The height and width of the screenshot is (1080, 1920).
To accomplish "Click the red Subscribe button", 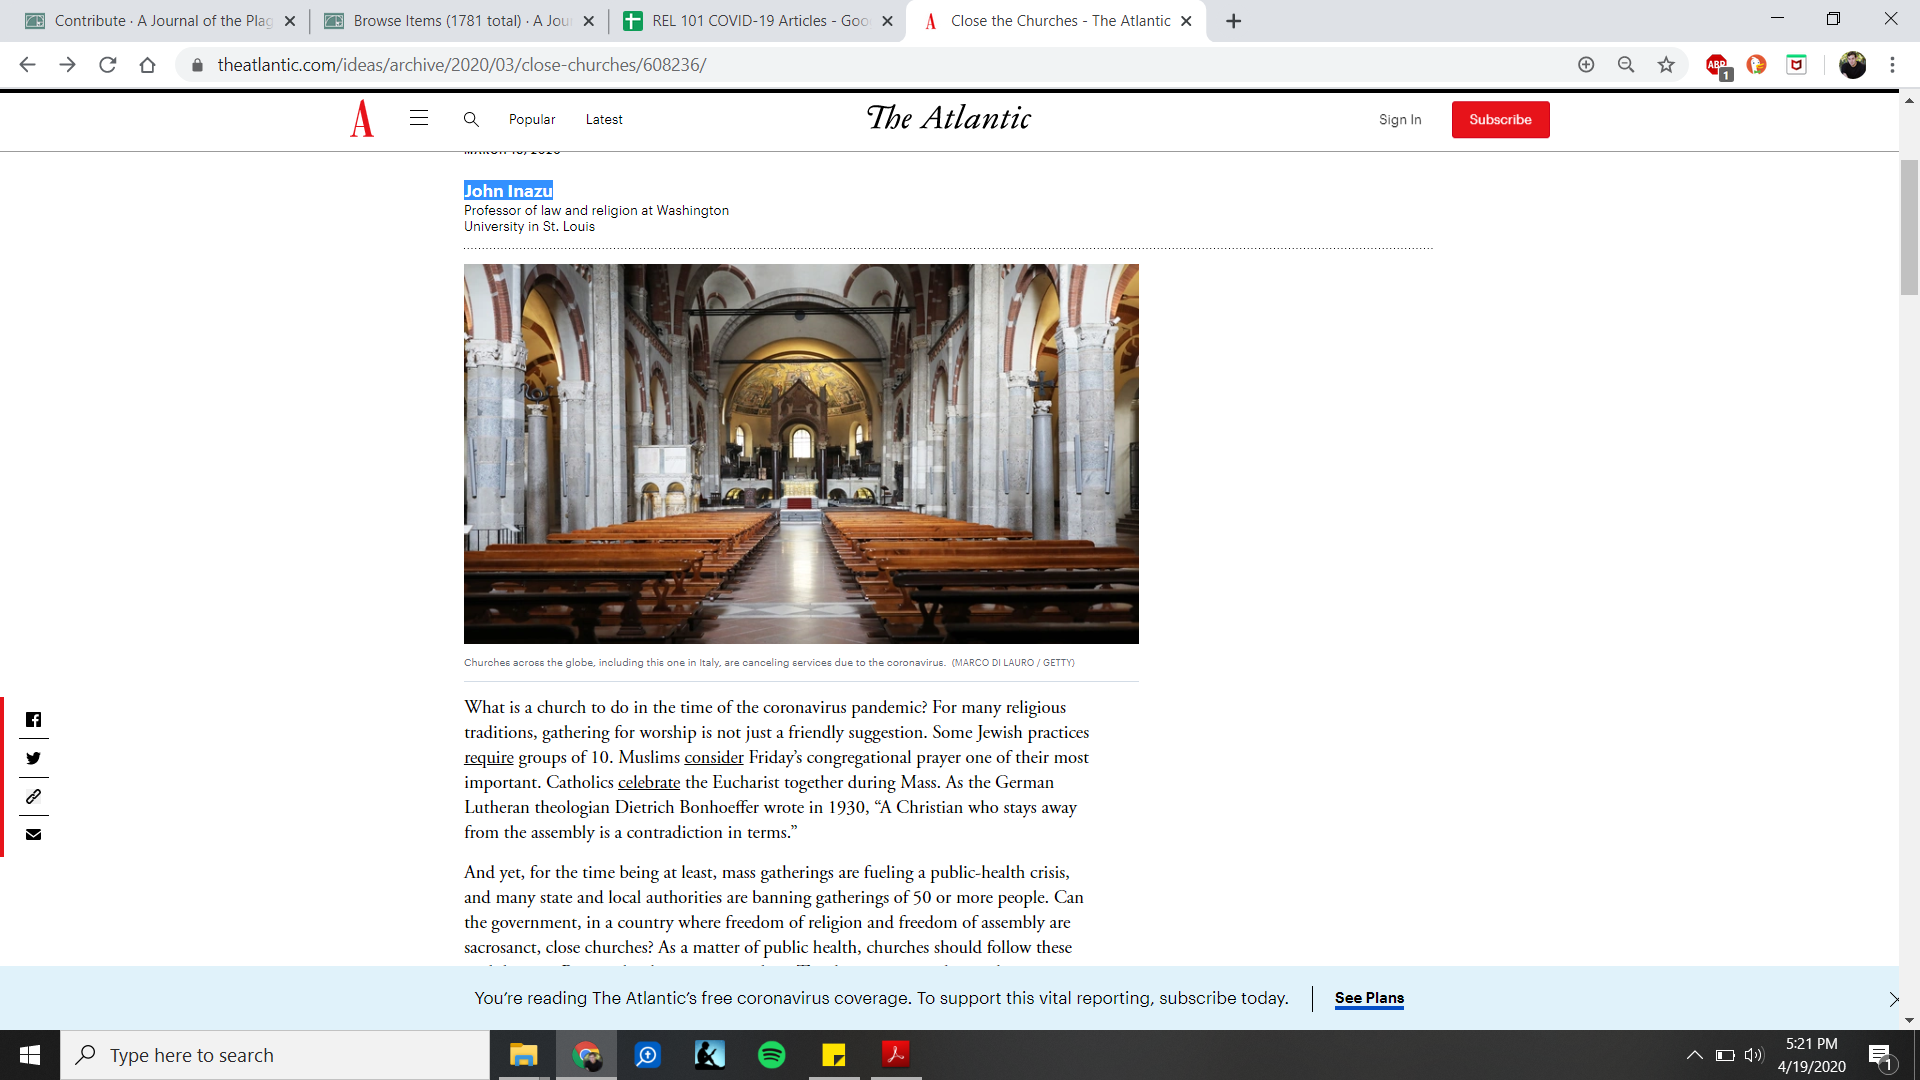I will coord(1500,119).
